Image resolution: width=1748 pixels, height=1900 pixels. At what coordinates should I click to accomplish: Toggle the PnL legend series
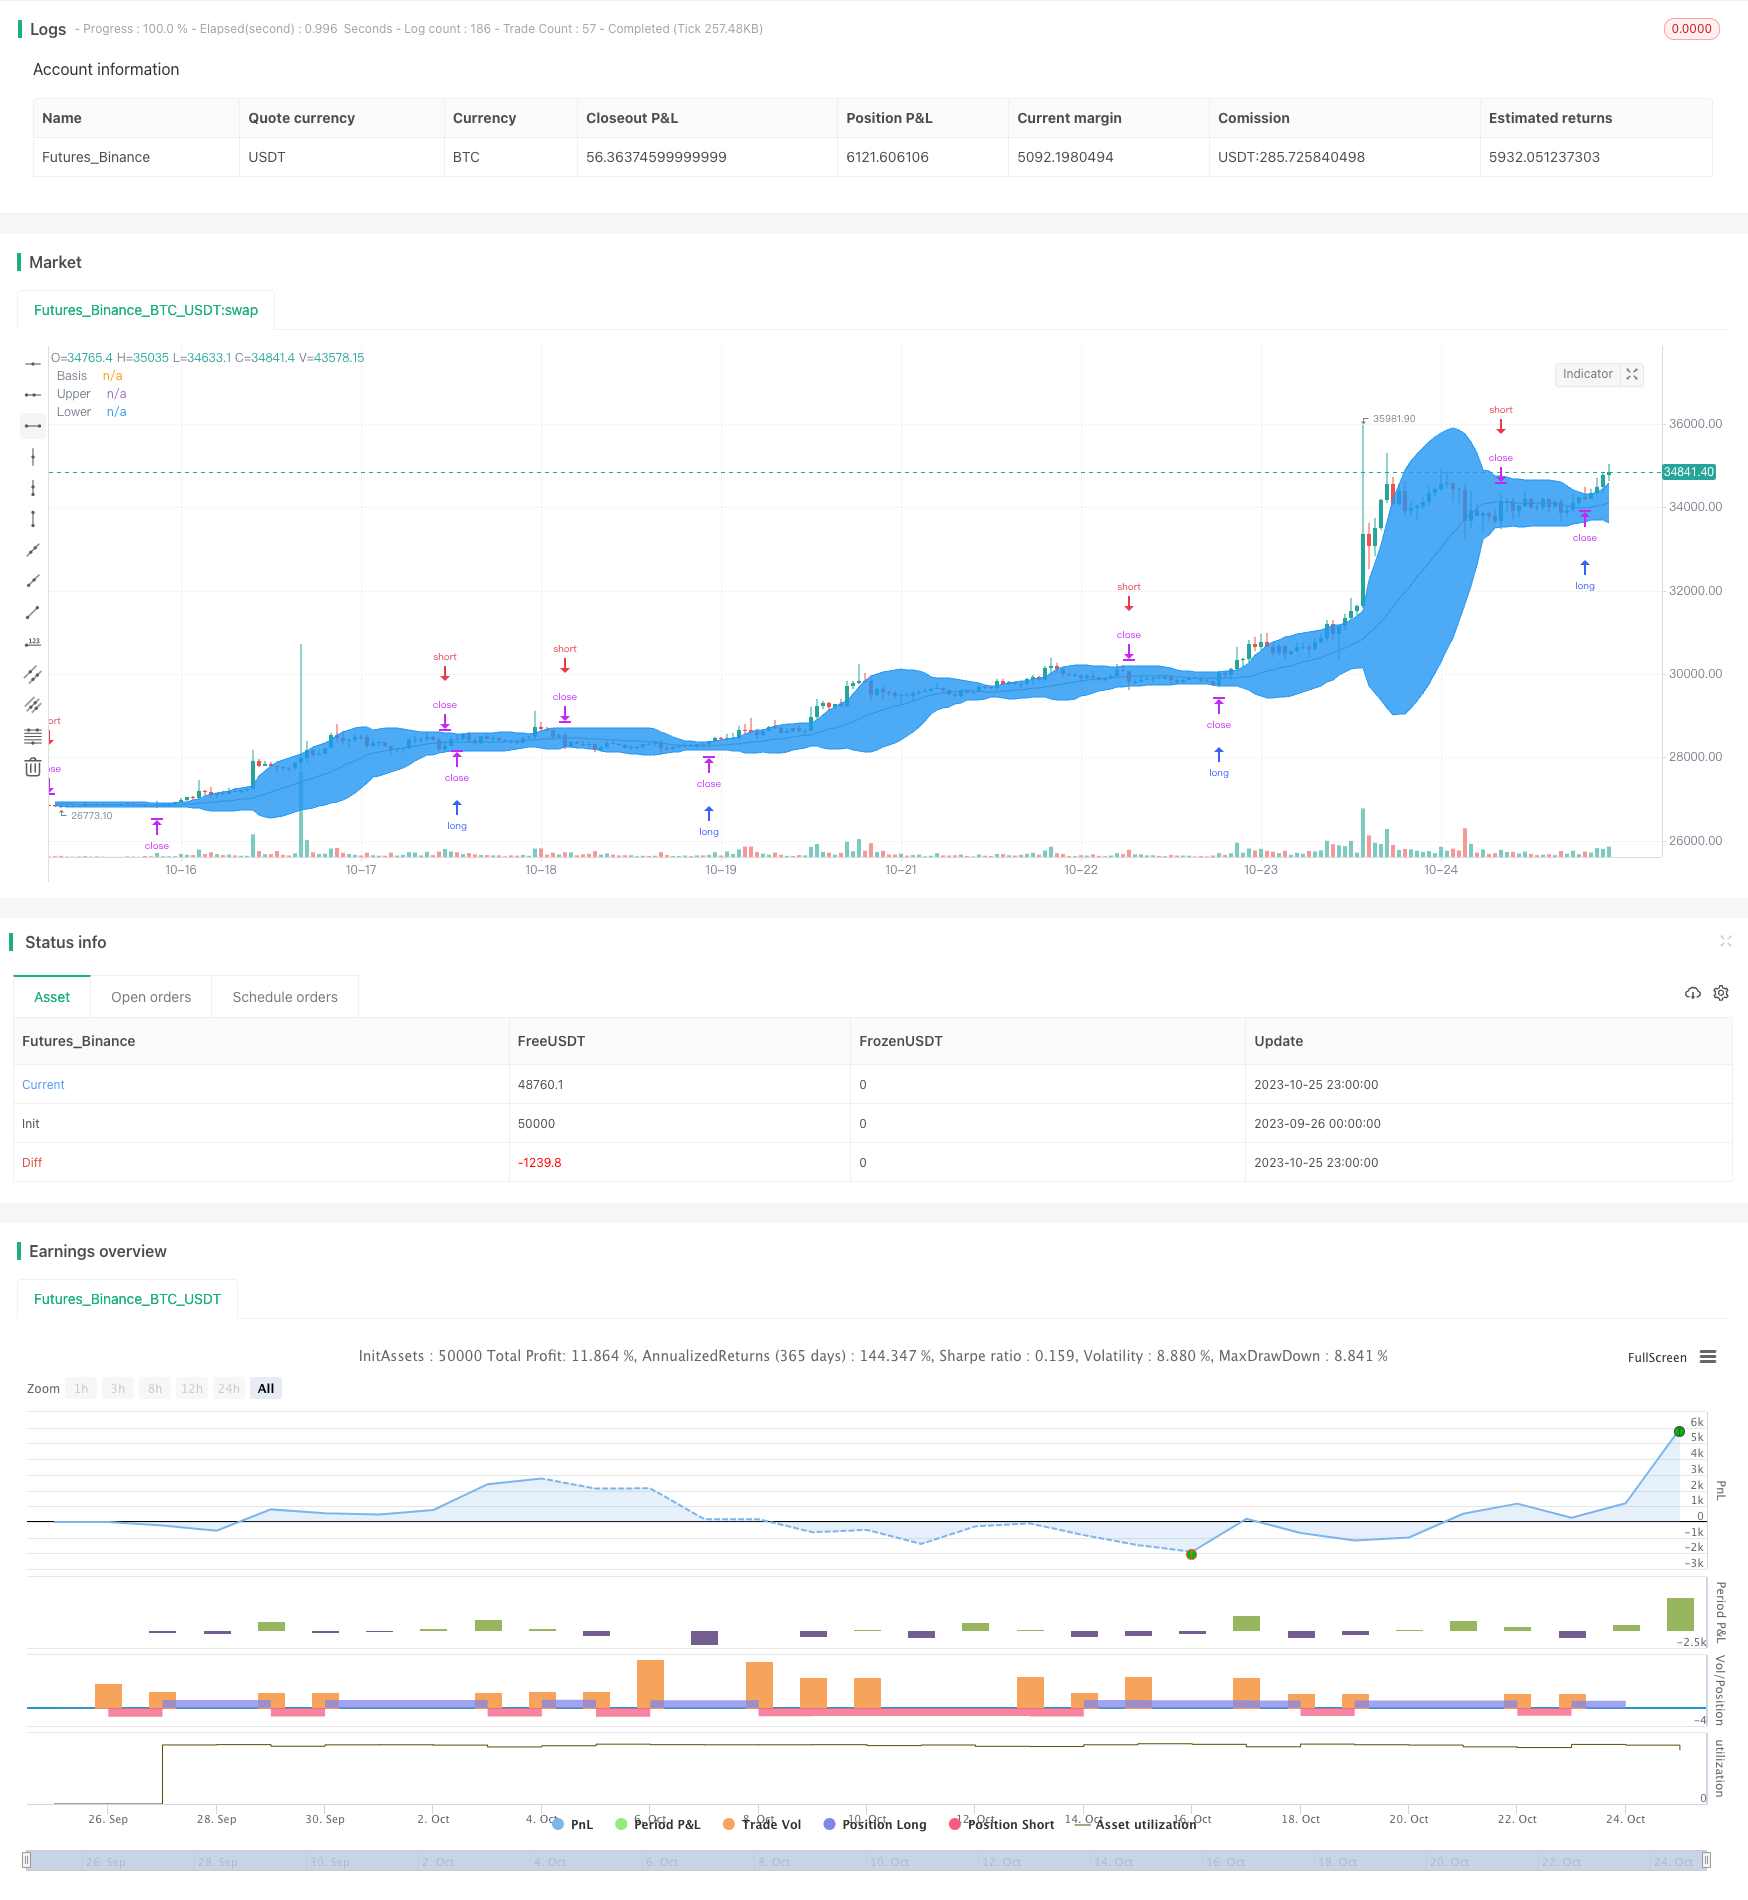pos(573,1824)
